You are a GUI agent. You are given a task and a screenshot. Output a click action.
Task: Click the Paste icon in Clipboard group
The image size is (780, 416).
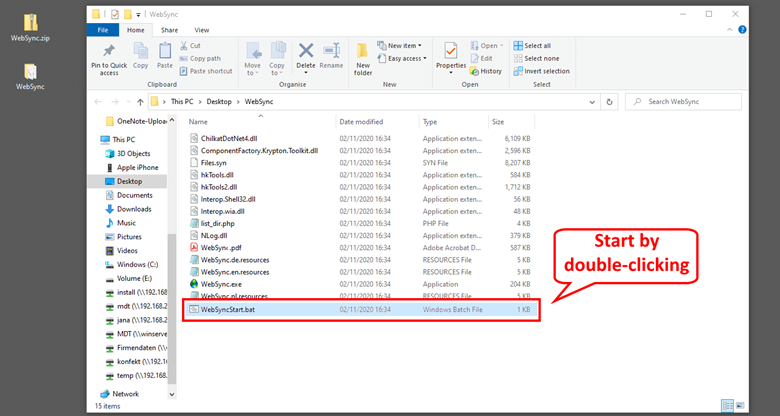click(x=165, y=52)
